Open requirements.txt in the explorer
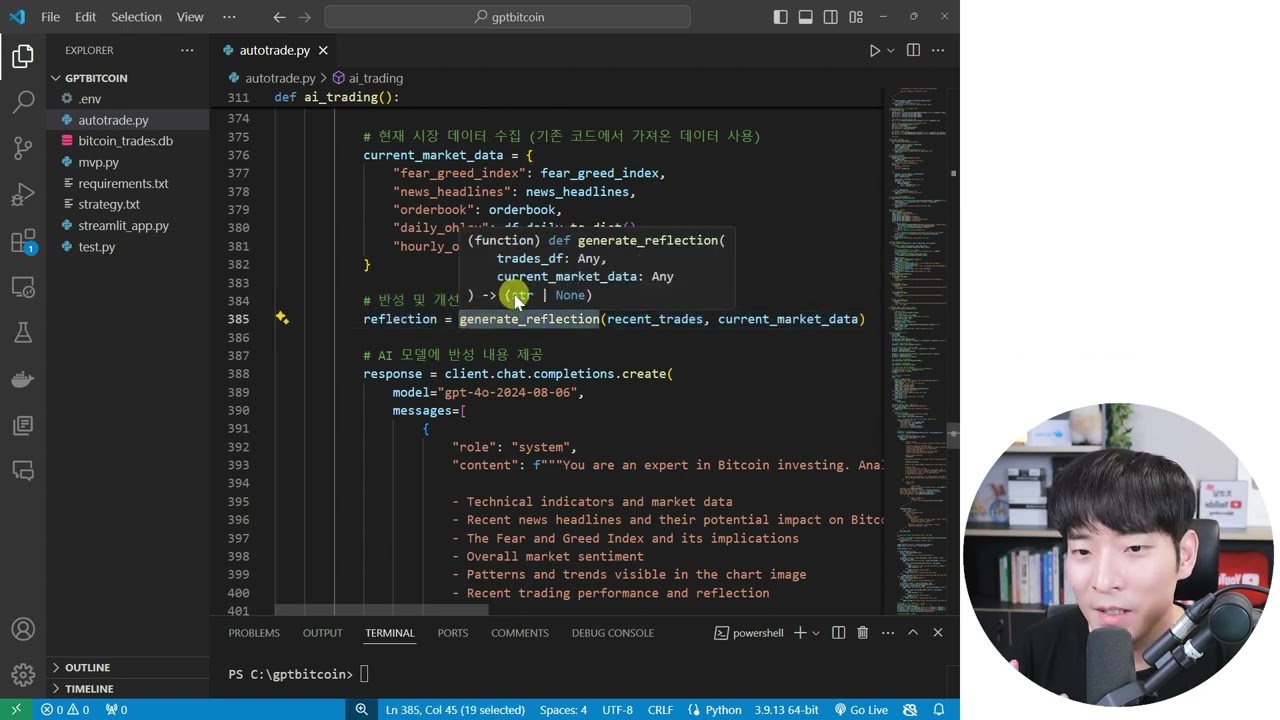The image size is (1280, 720). (123, 184)
